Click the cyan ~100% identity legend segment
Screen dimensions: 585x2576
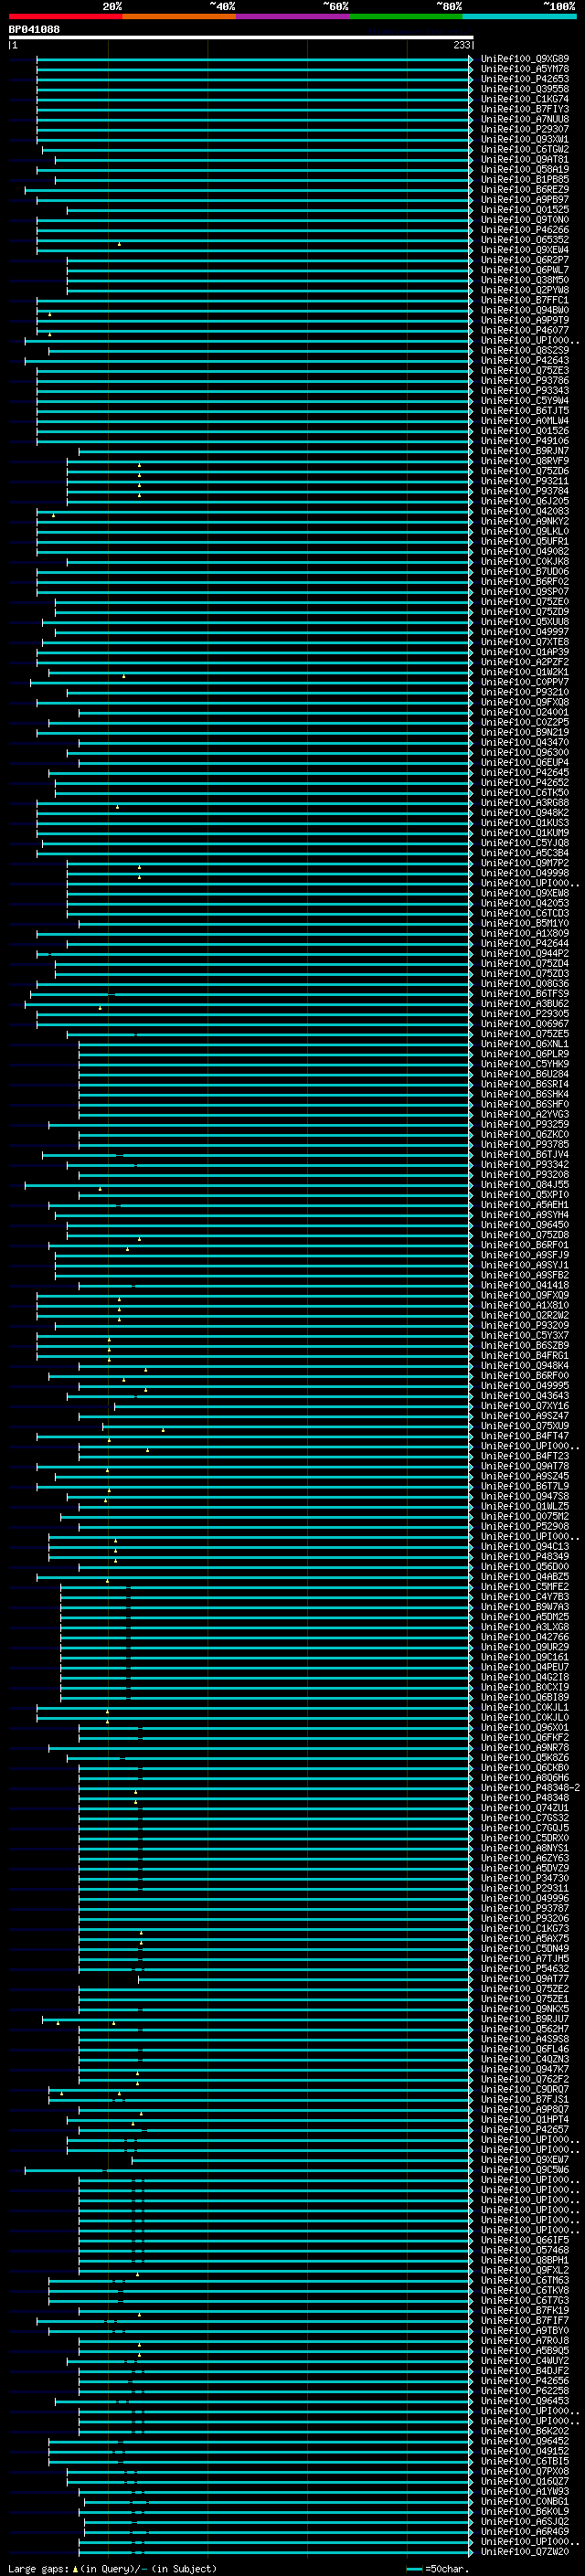(x=520, y=17)
